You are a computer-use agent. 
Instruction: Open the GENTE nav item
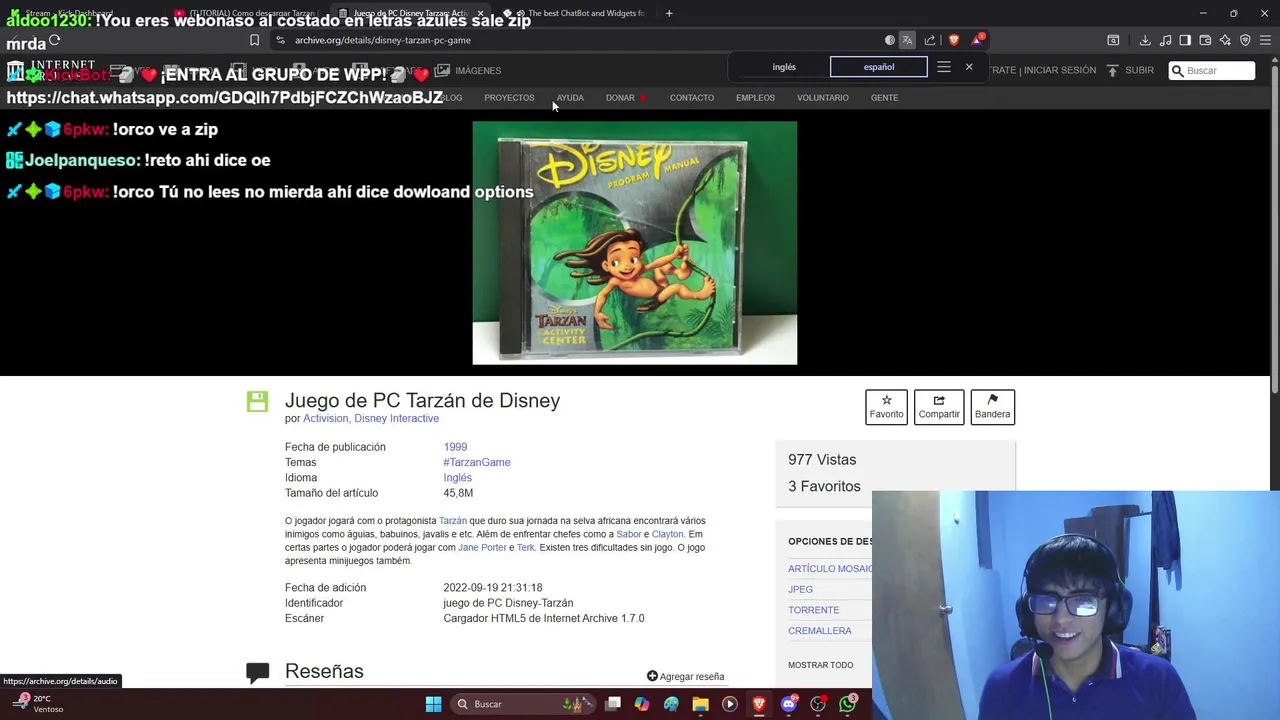(x=884, y=98)
